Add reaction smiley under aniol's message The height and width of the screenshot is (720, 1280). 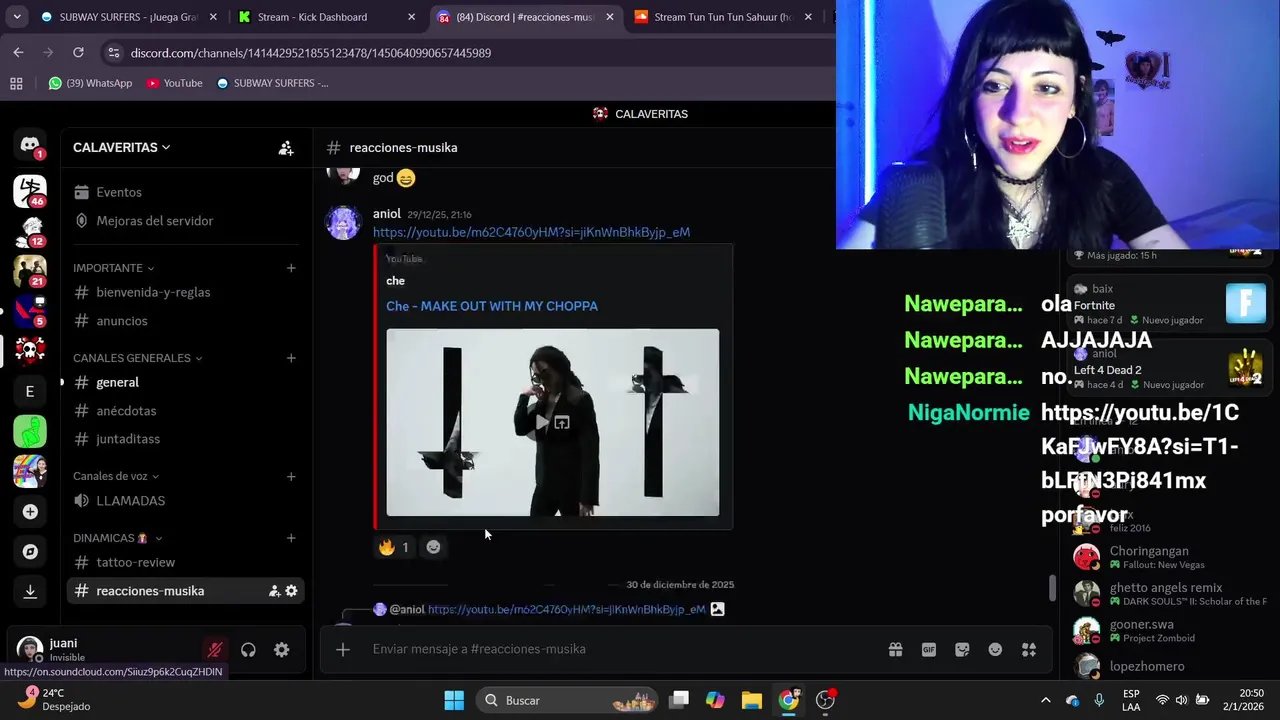click(x=433, y=547)
